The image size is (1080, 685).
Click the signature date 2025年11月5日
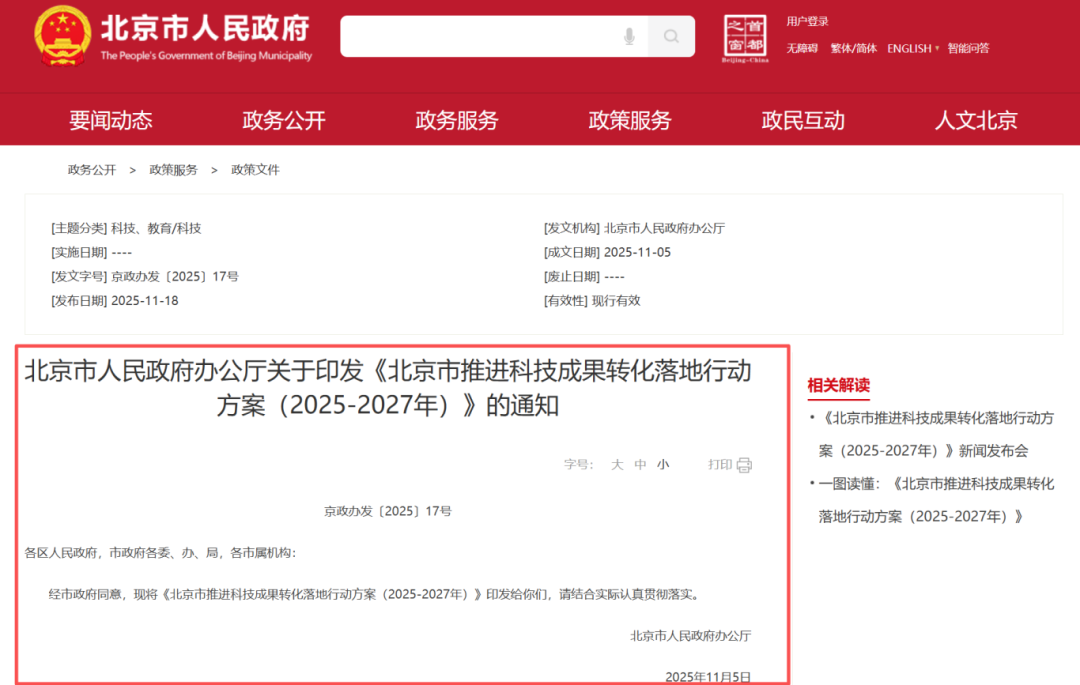pos(707,677)
